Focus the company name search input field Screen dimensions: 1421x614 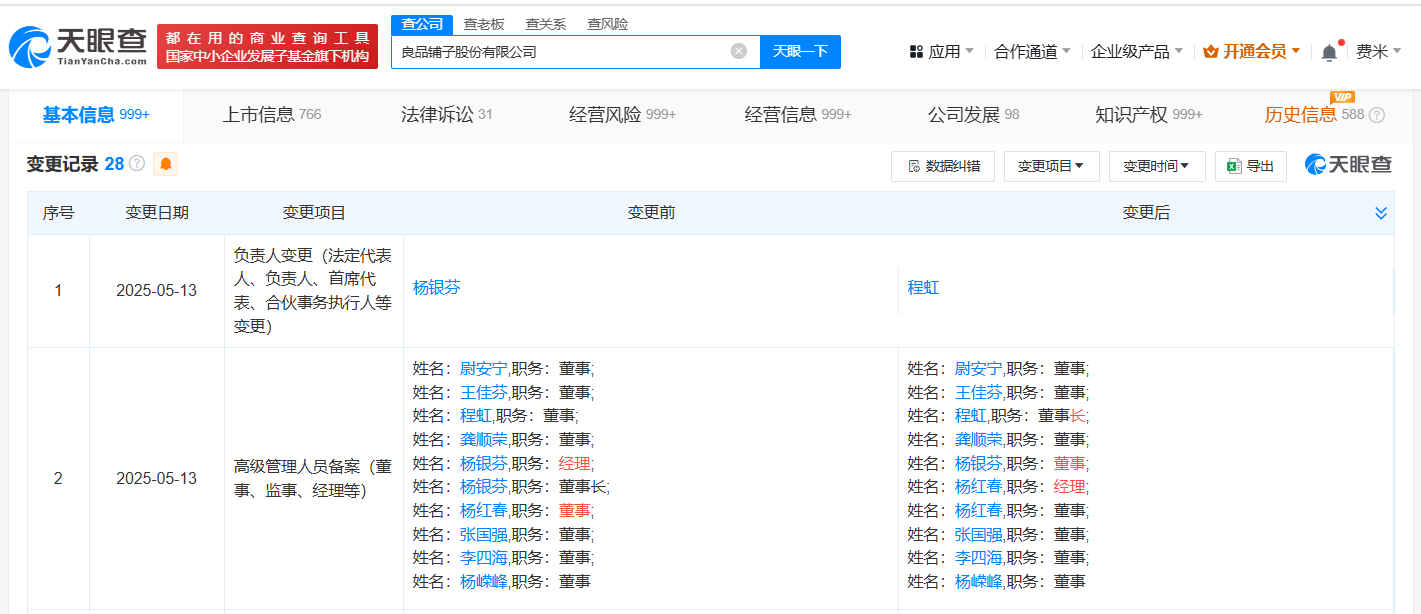560,51
